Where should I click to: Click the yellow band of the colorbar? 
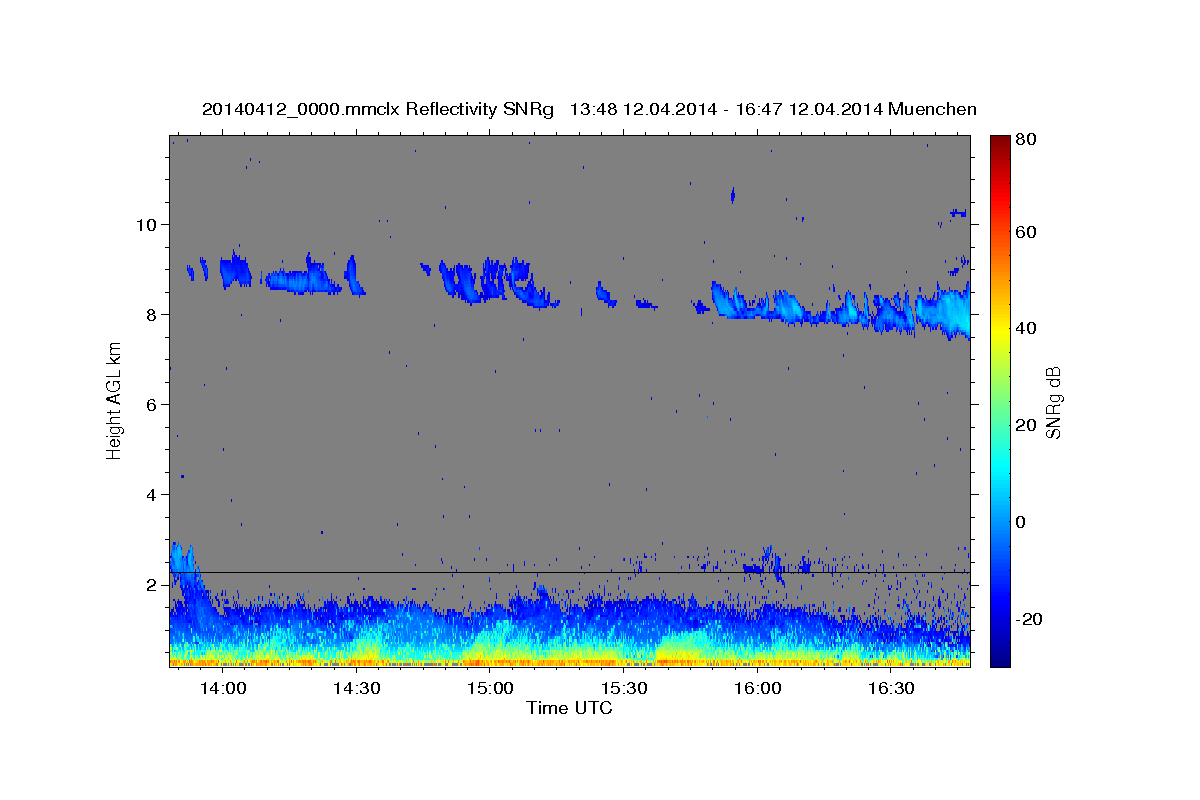(999, 328)
